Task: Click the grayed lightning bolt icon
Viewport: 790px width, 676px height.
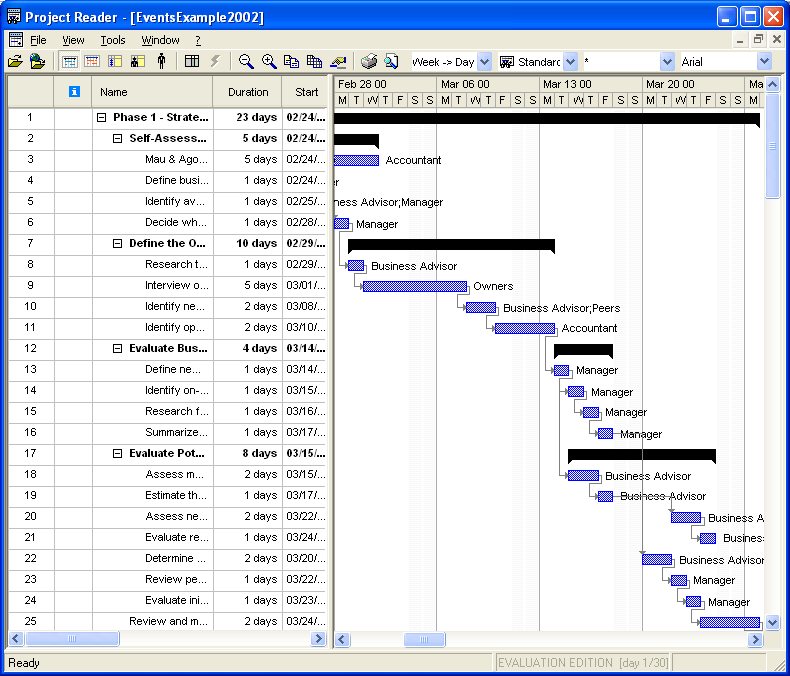Action: (215, 61)
